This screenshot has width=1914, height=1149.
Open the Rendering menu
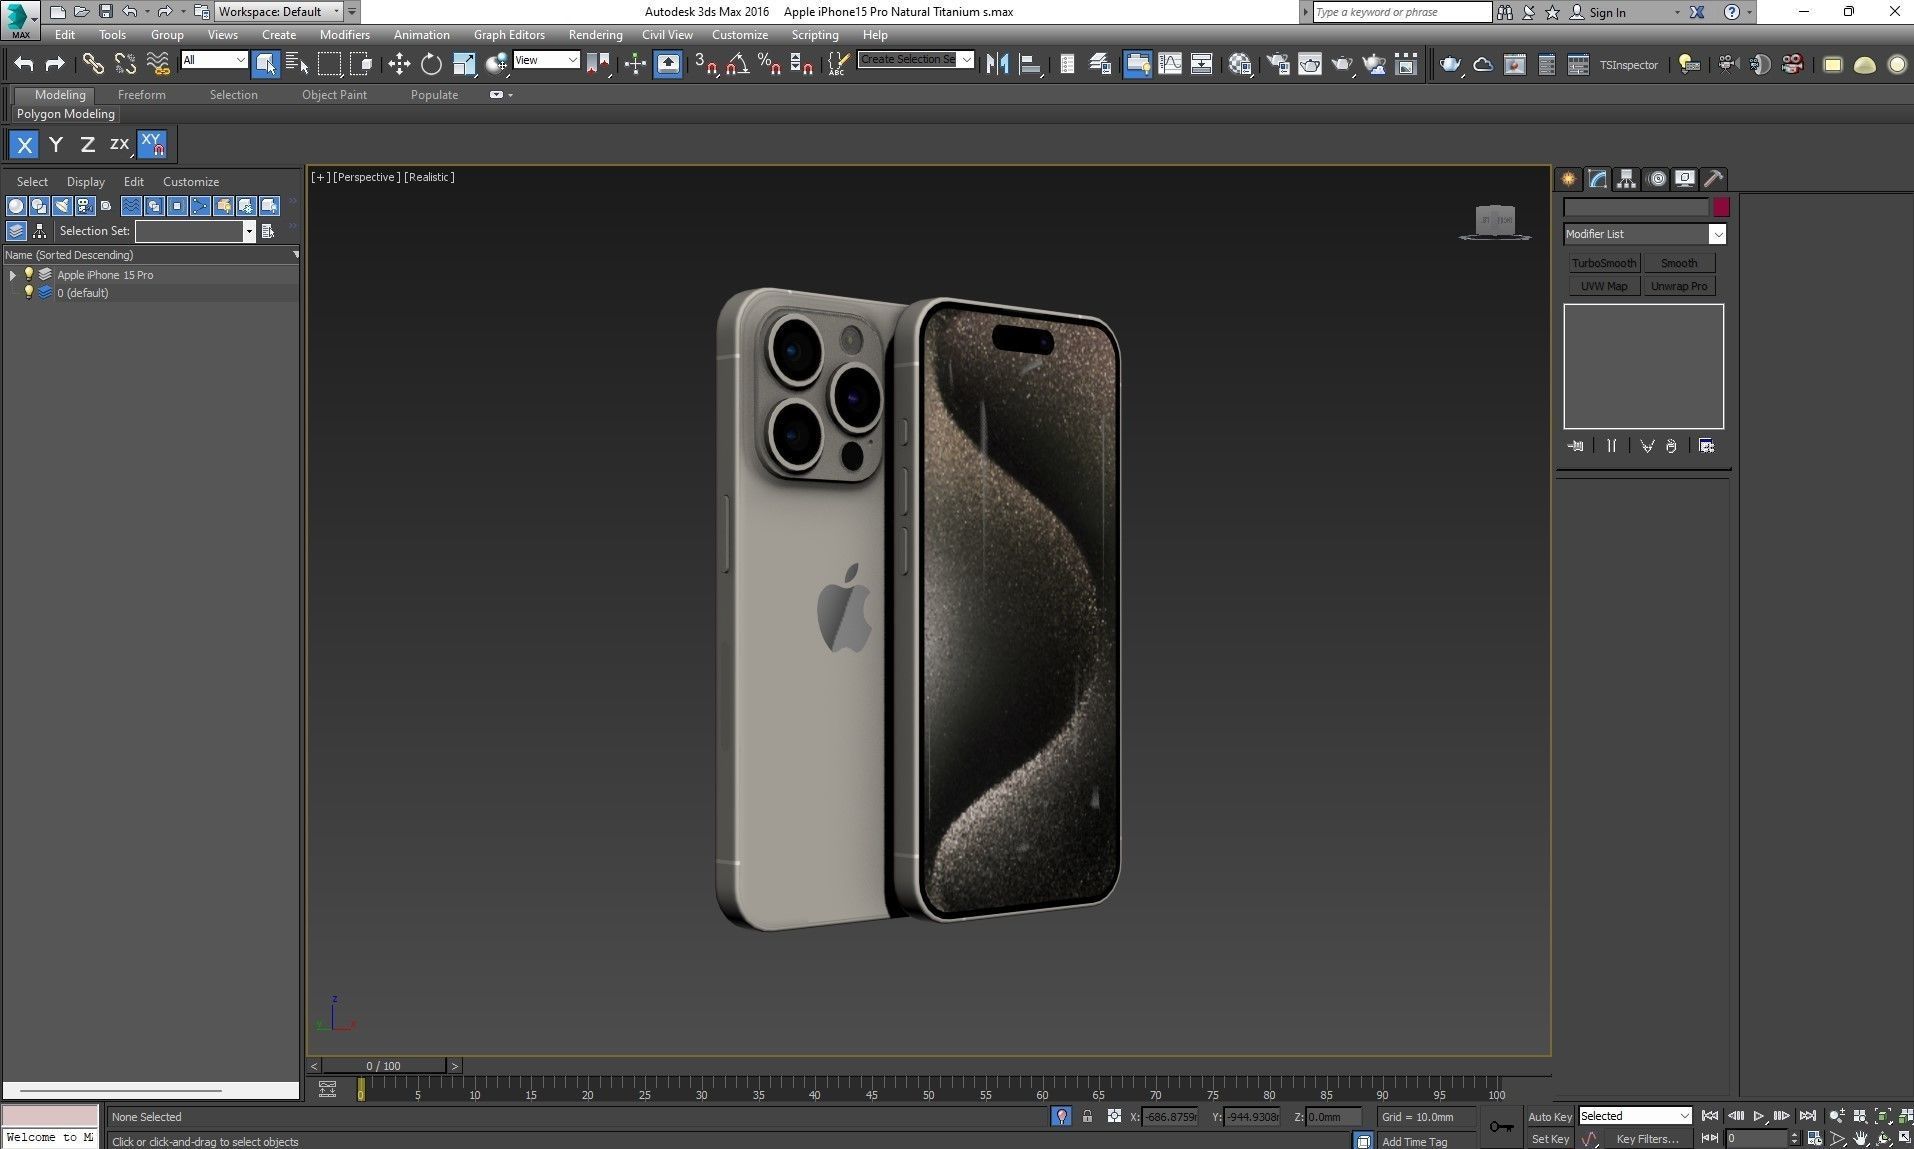pyautogui.click(x=595, y=34)
